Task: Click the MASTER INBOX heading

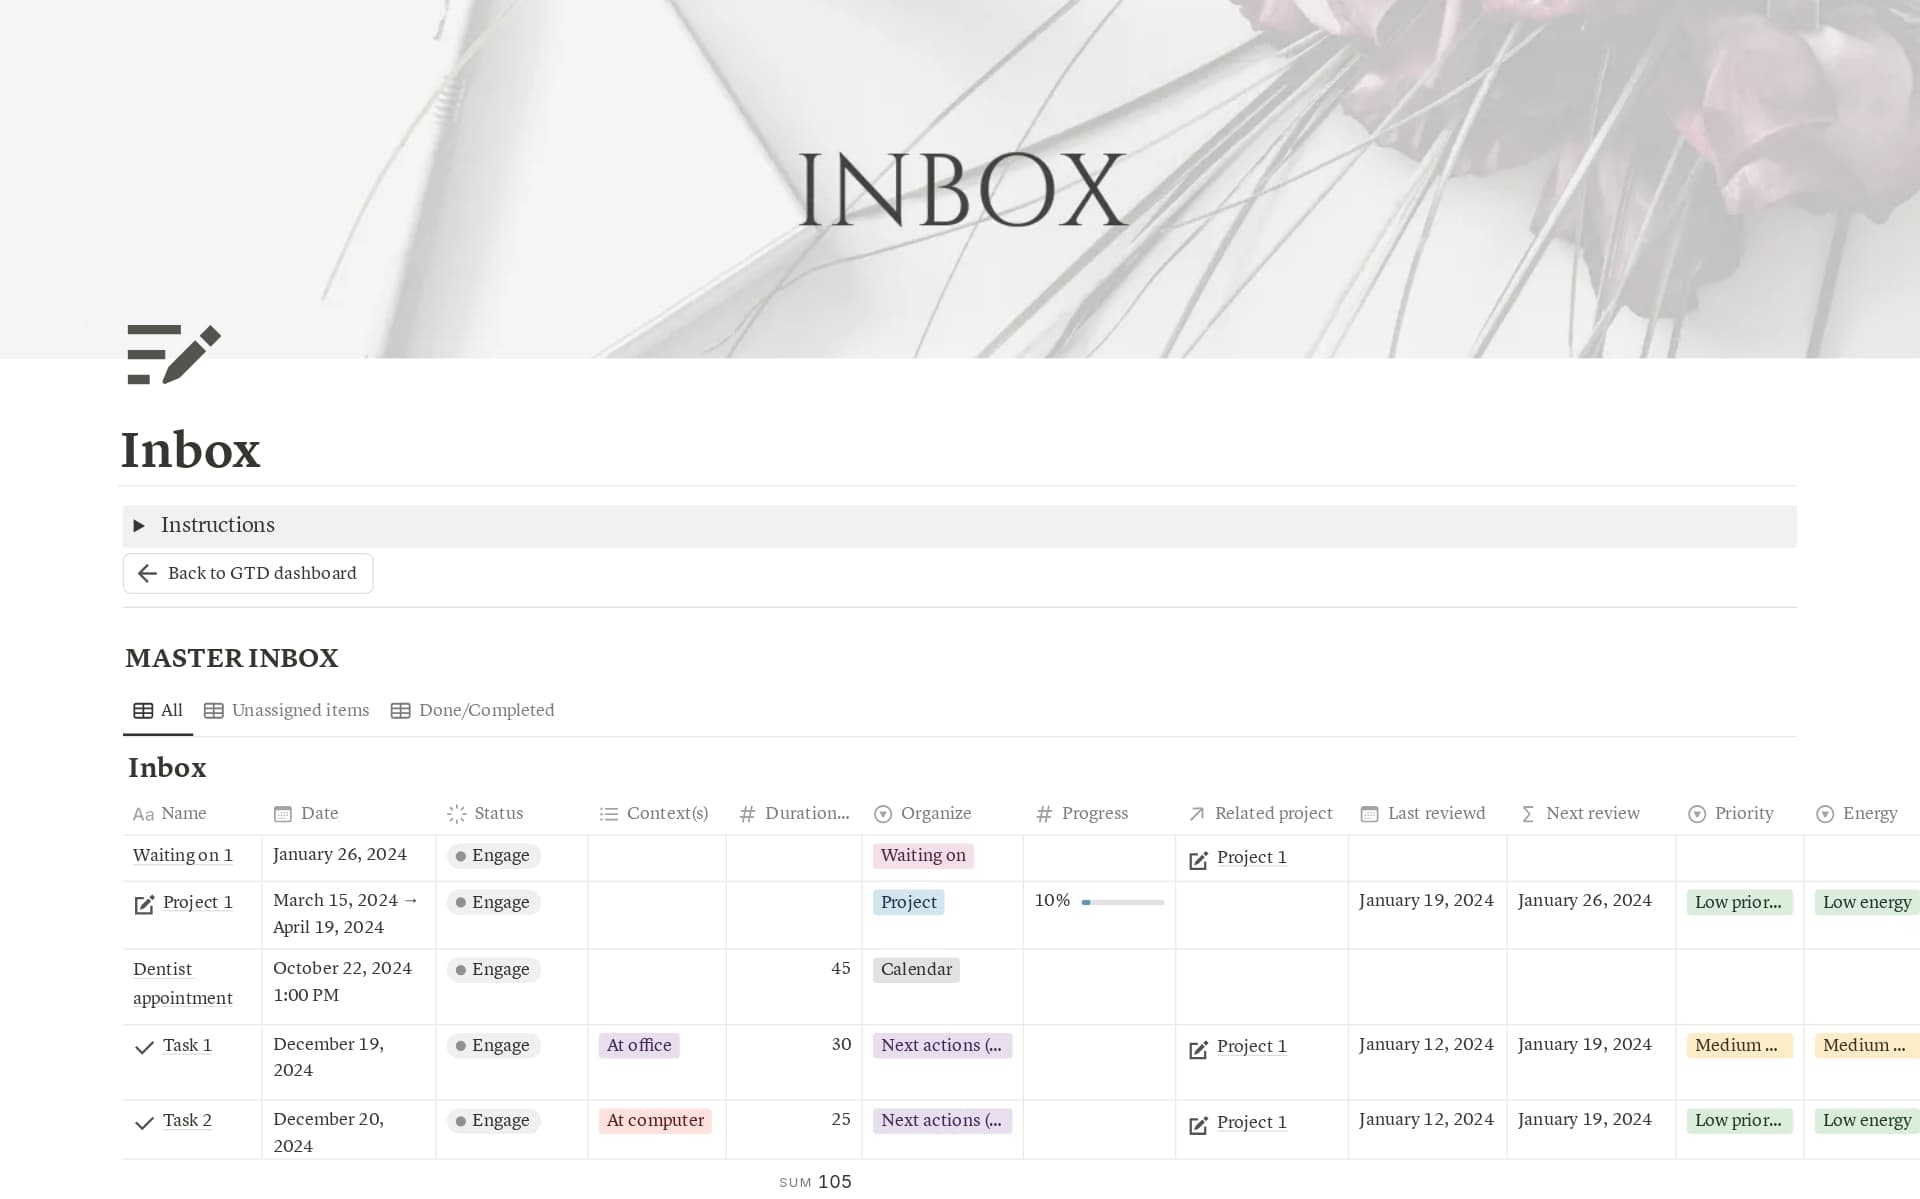Action: 232,658
